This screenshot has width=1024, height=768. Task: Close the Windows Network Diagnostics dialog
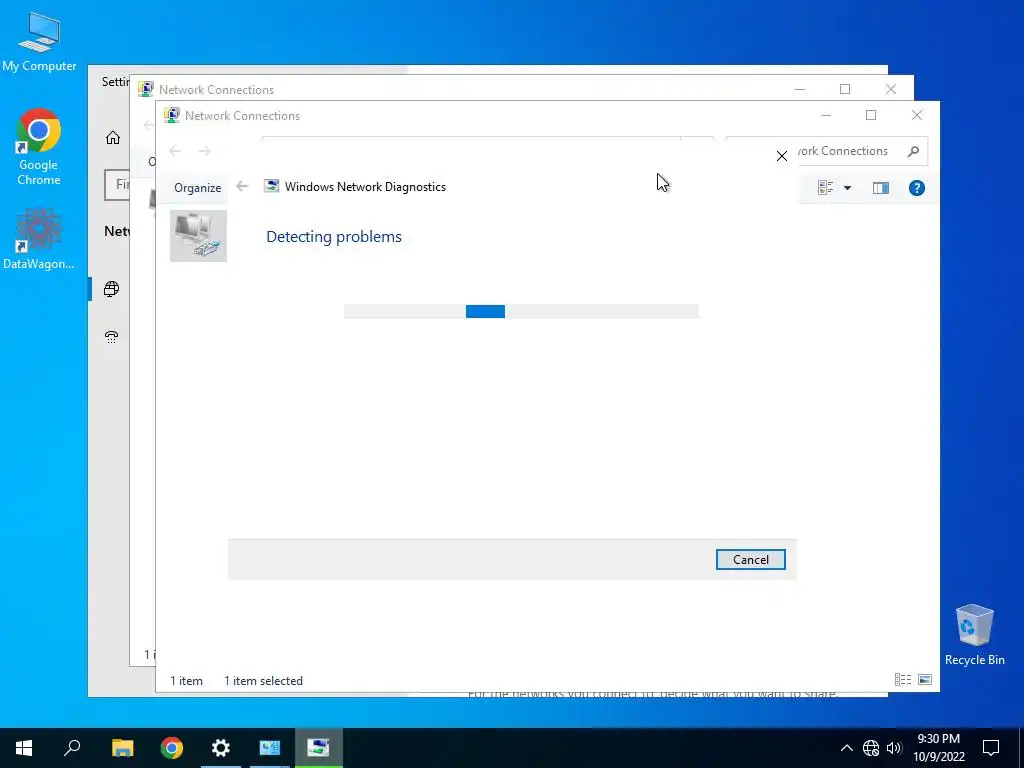[x=782, y=156]
